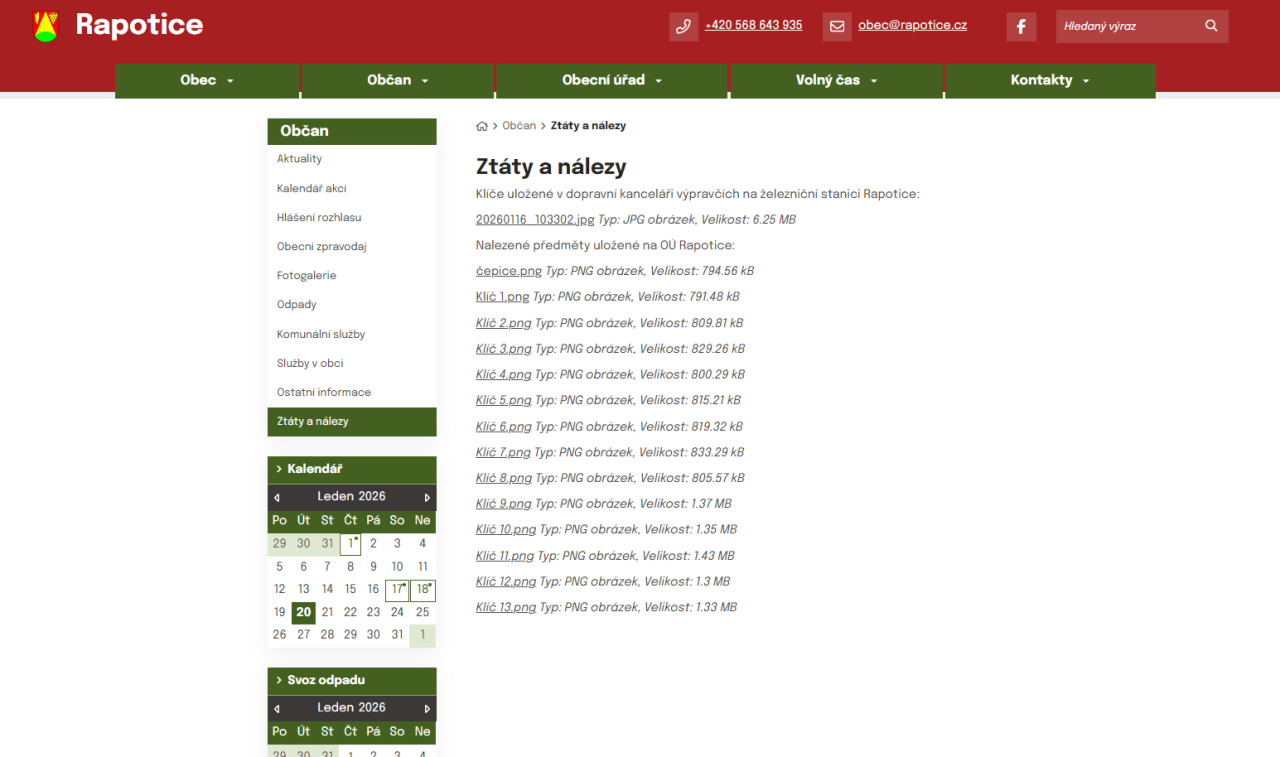Image resolution: width=1280 pixels, height=757 pixels.
Task: Open the čepice.png file link
Action: coord(508,271)
